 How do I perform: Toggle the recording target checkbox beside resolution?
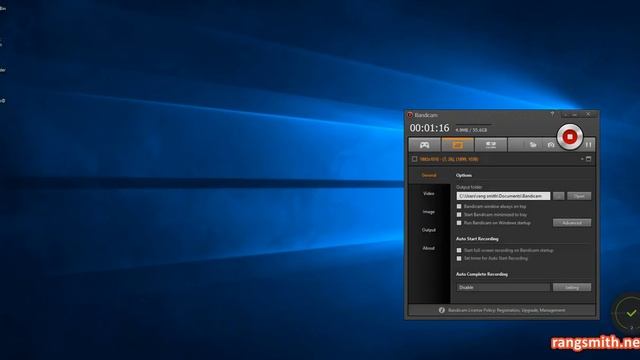414,159
